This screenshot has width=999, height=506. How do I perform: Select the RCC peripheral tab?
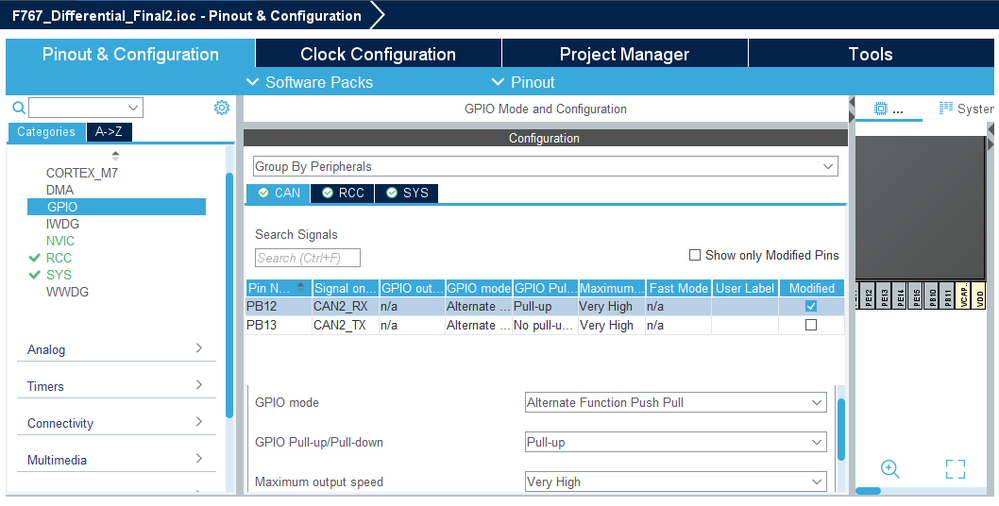point(342,193)
